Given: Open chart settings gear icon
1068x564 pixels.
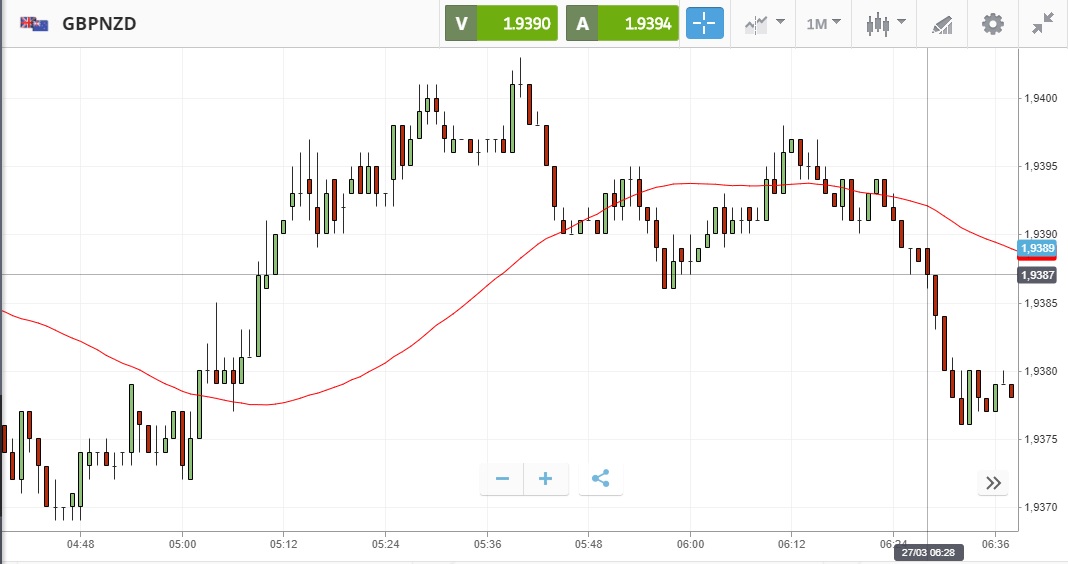Looking at the screenshot, I should (992, 24).
